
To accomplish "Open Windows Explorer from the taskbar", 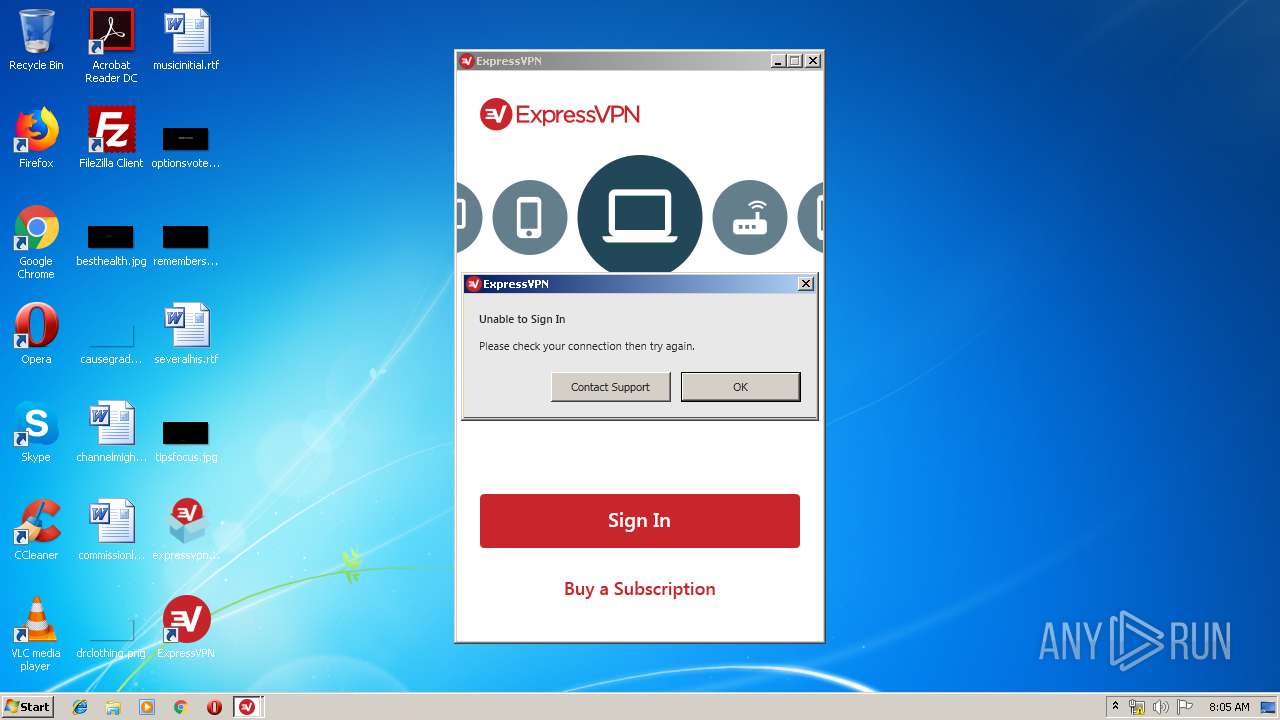I will (113, 707).
